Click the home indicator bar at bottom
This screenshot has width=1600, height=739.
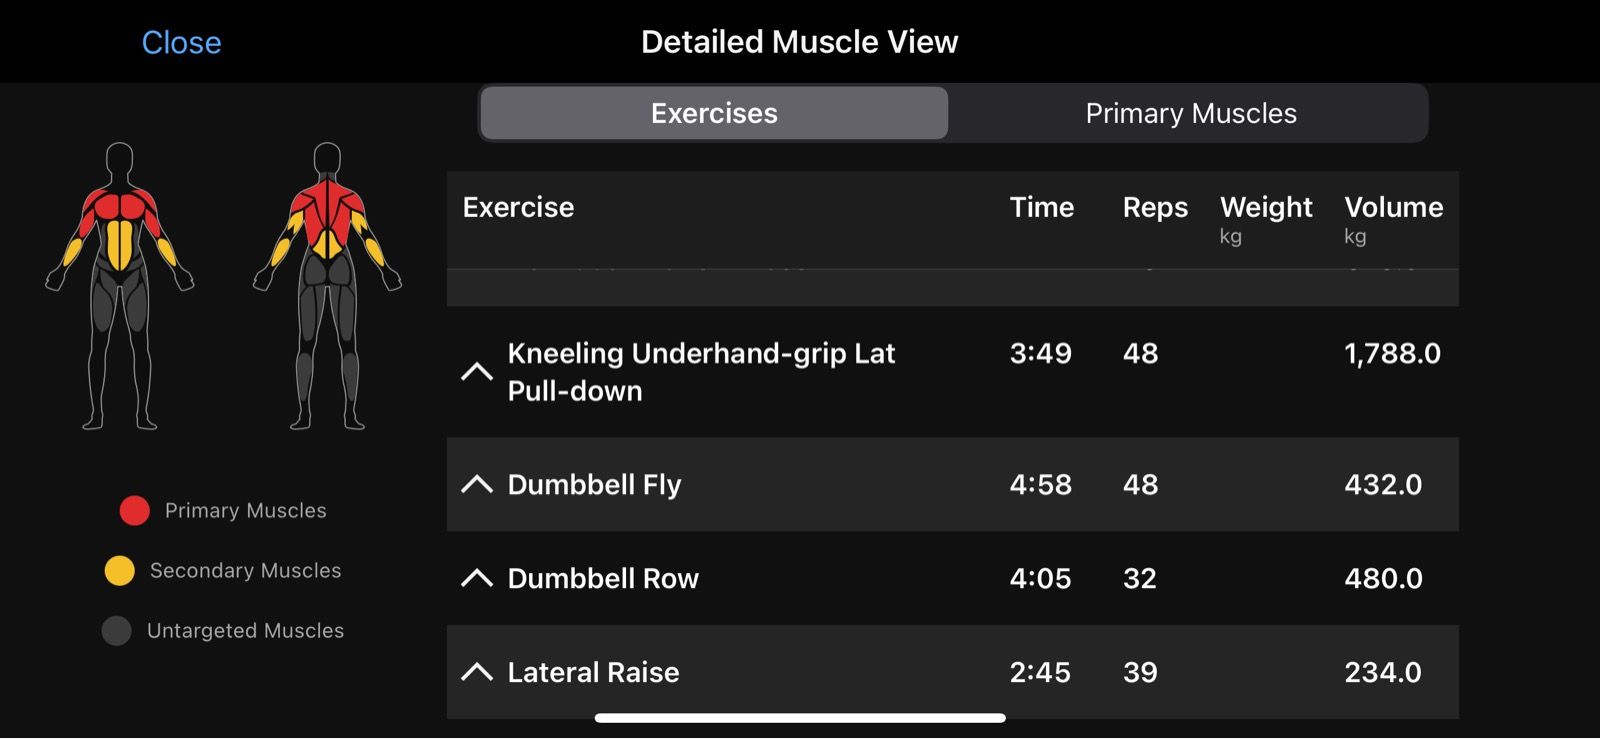800,718
